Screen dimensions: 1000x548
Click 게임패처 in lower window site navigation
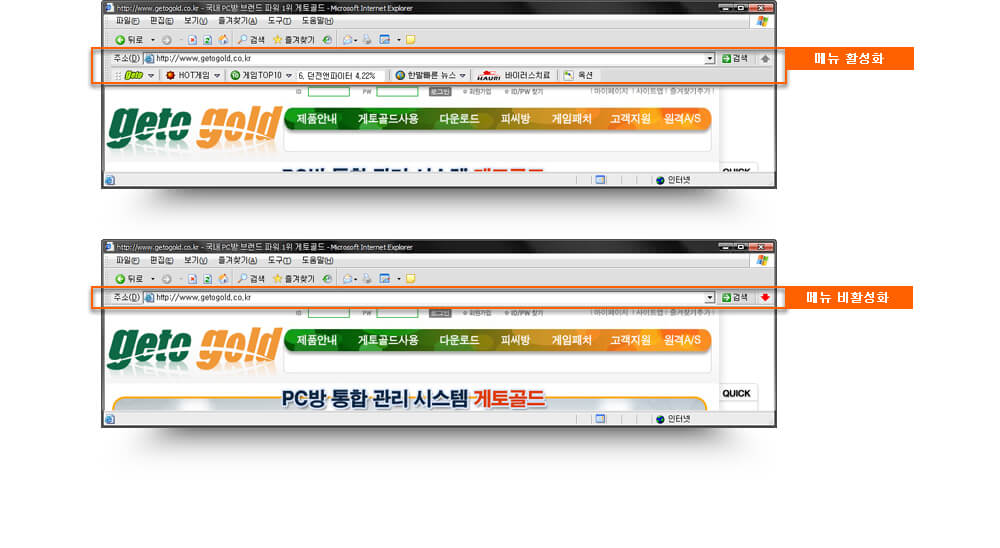(571, 340)
